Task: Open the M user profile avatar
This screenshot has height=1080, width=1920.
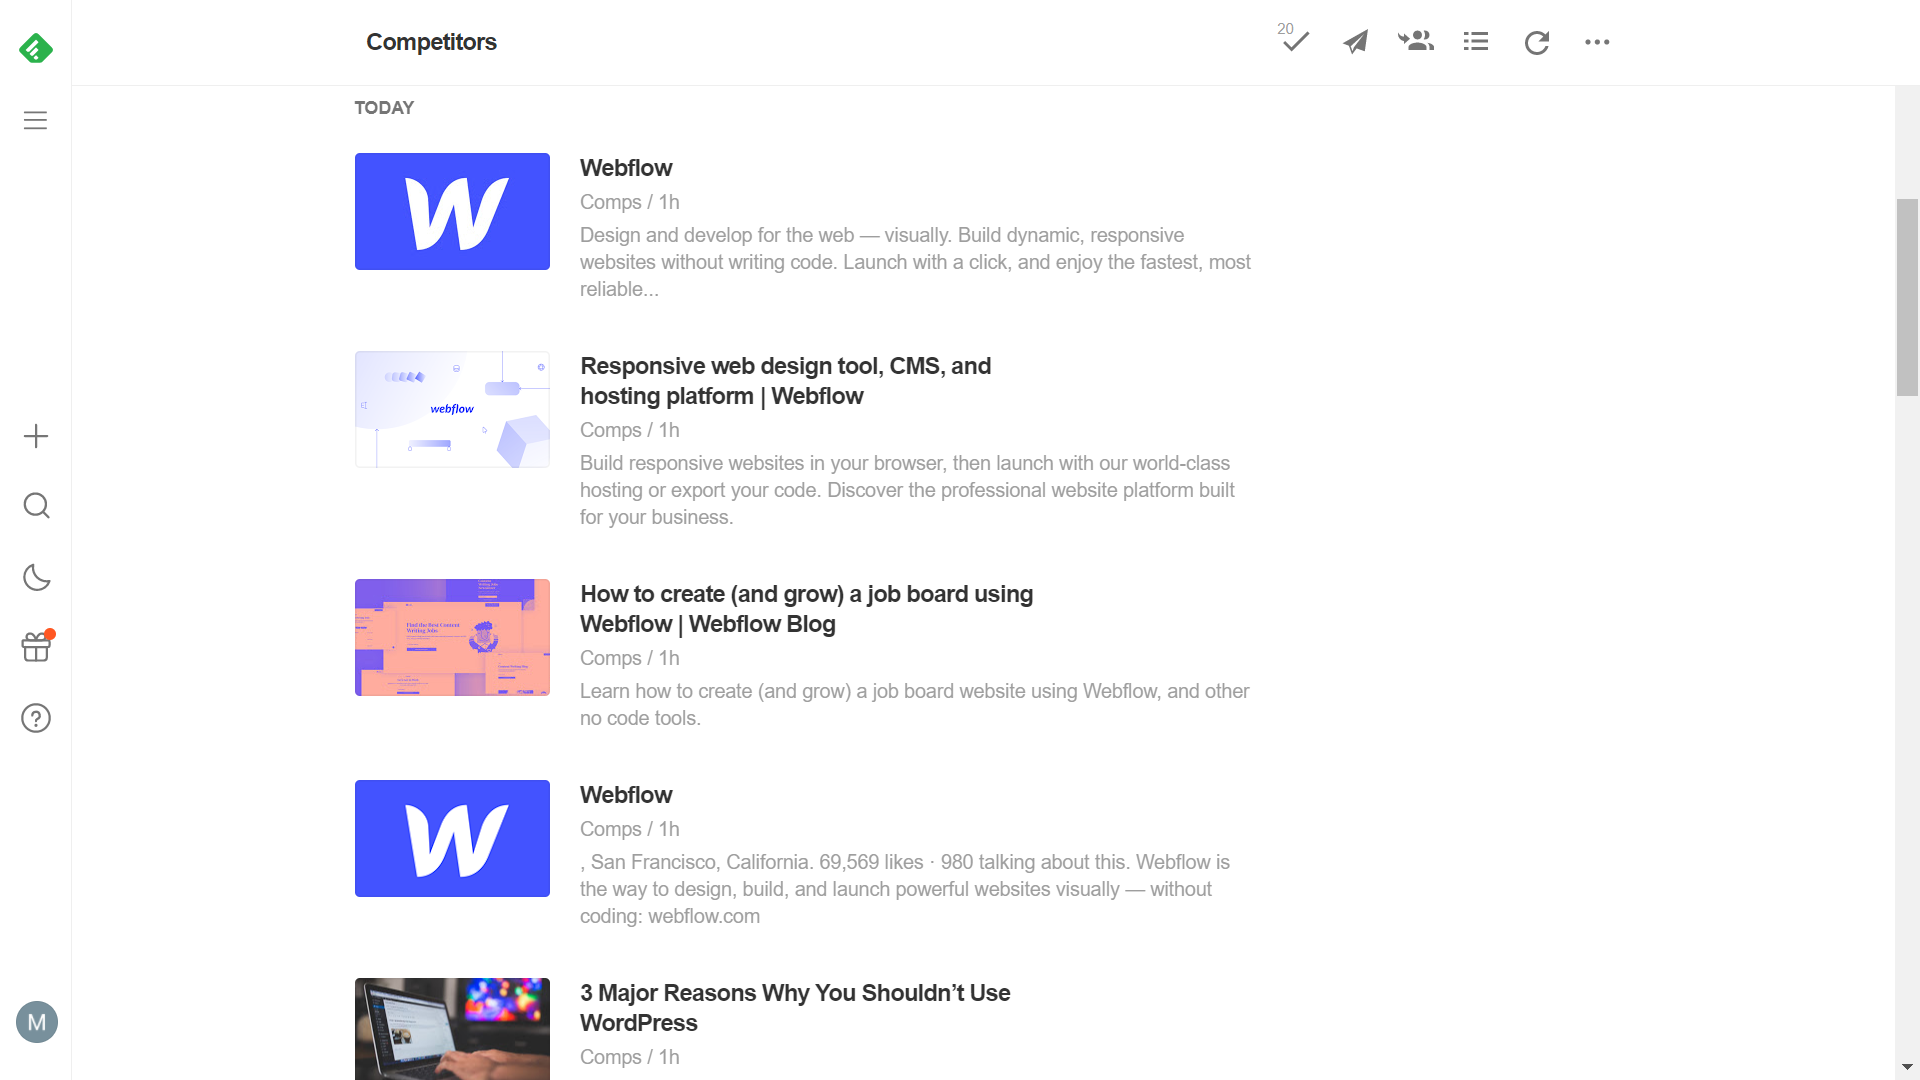Action: pyautogui.click(x=37, y=1022)
